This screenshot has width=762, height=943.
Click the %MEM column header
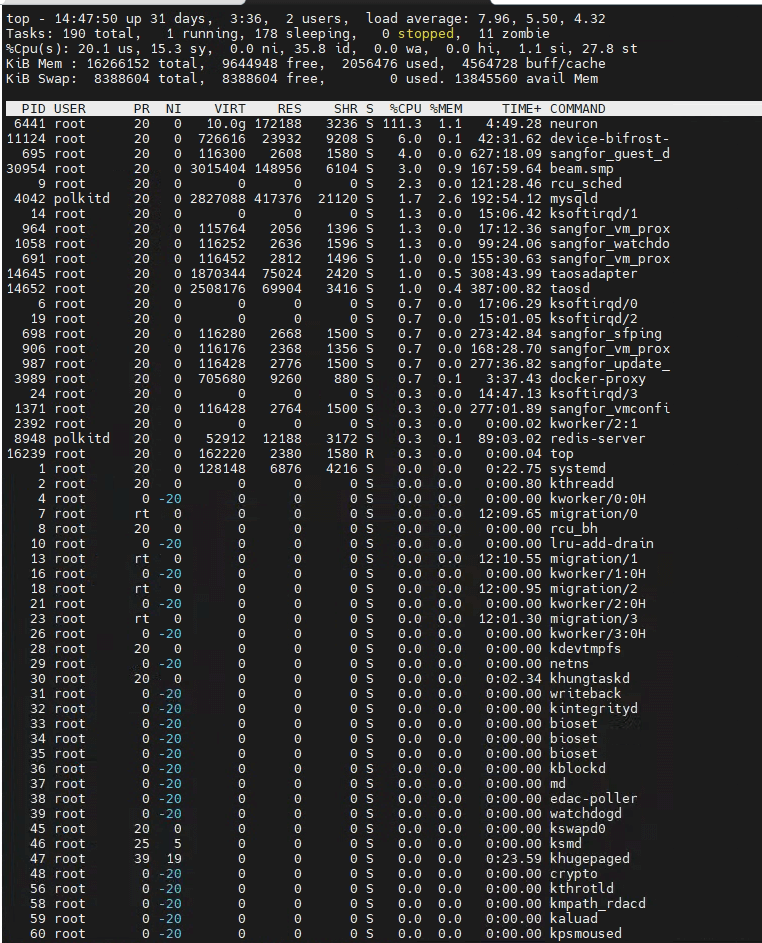[446, 108]
